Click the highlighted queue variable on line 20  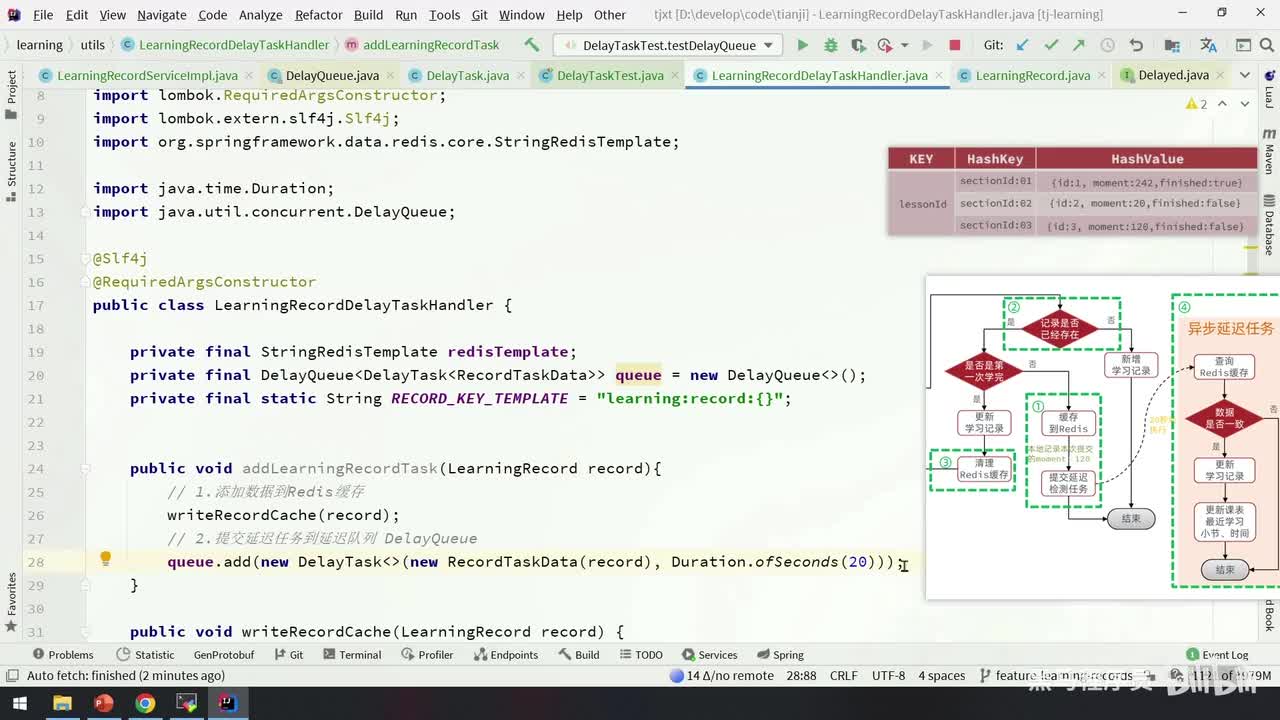click(x=638, y=375)
